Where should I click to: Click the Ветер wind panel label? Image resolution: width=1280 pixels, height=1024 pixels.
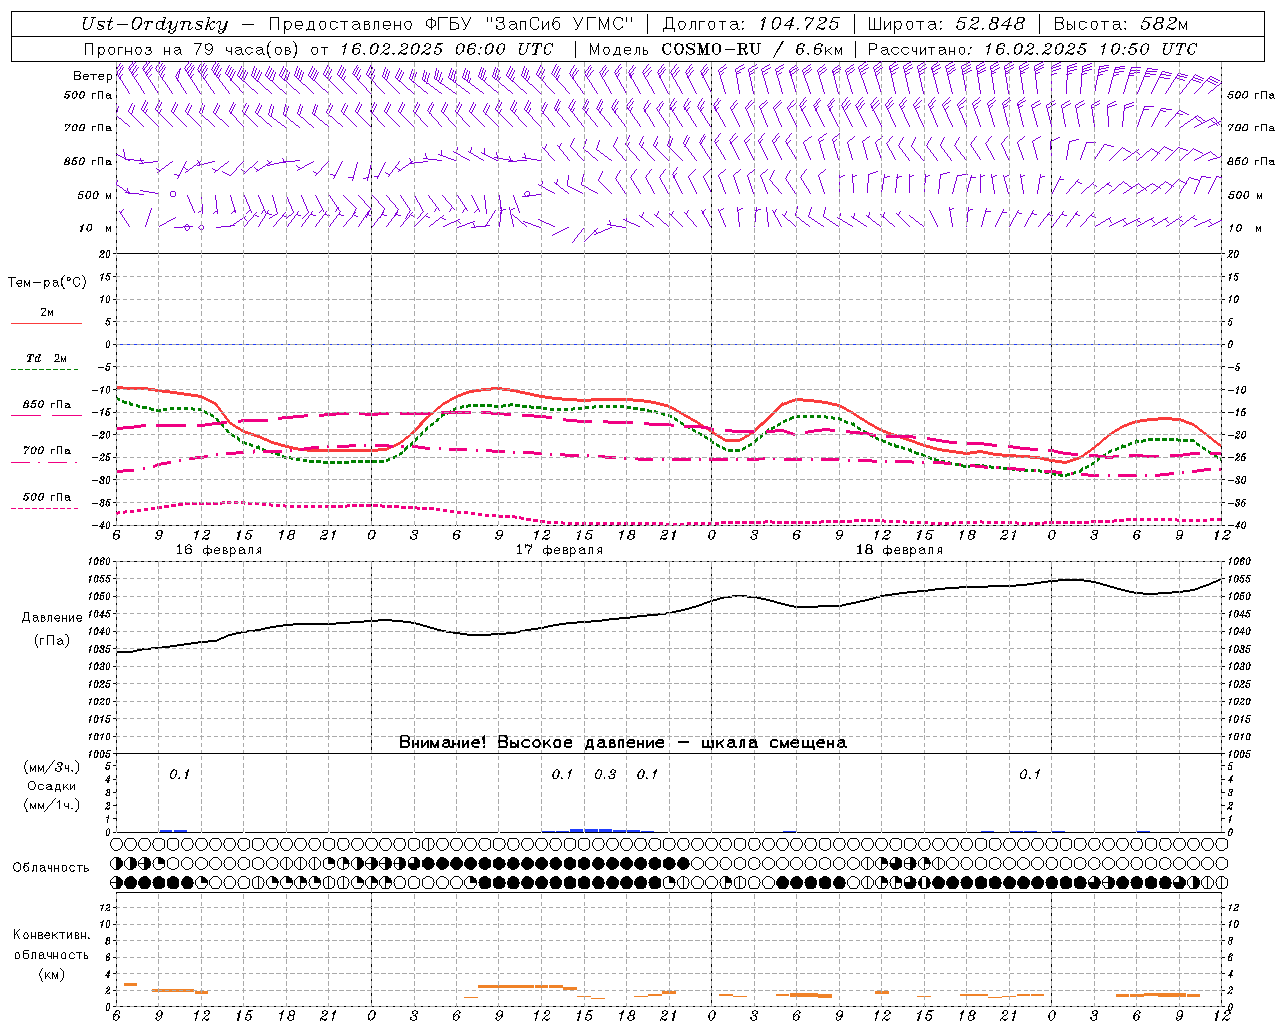92,76
